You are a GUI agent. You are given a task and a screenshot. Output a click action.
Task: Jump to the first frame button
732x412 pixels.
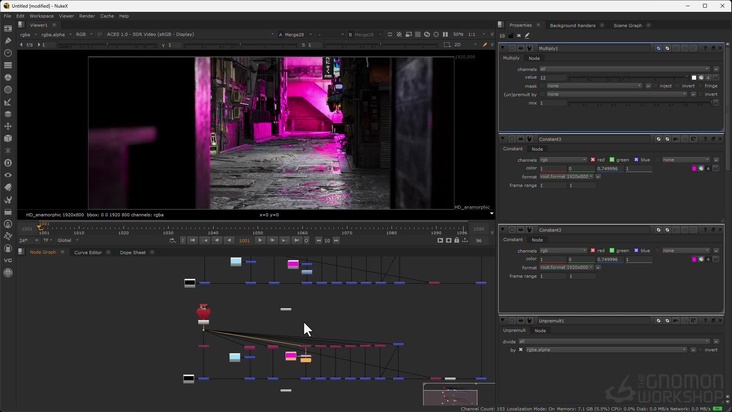(193, 240)
